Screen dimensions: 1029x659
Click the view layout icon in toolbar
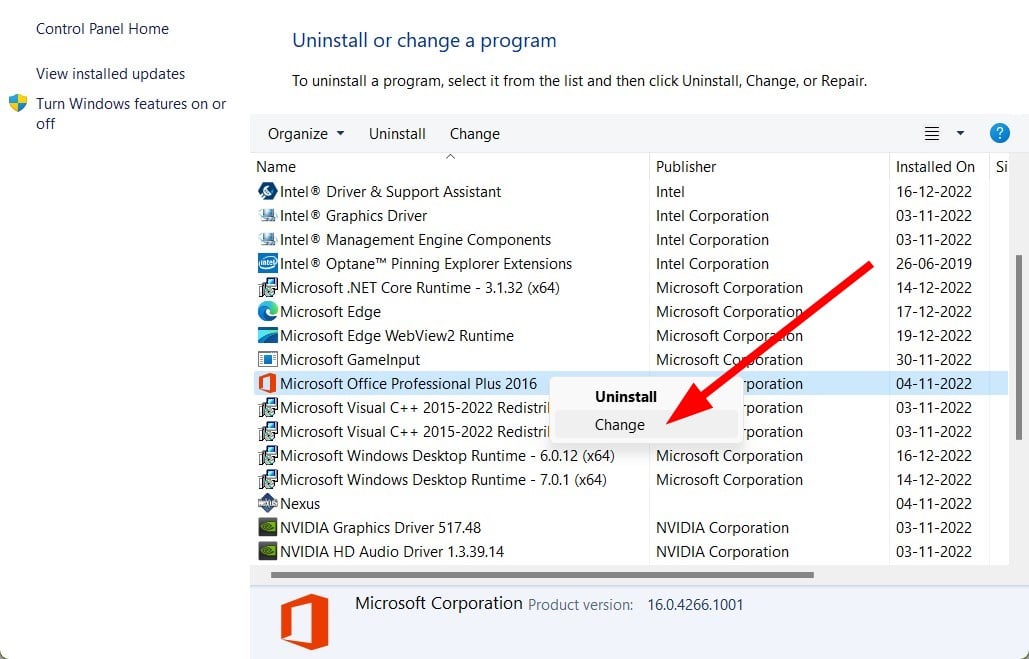pyautogui.click(x=931, y=133)
